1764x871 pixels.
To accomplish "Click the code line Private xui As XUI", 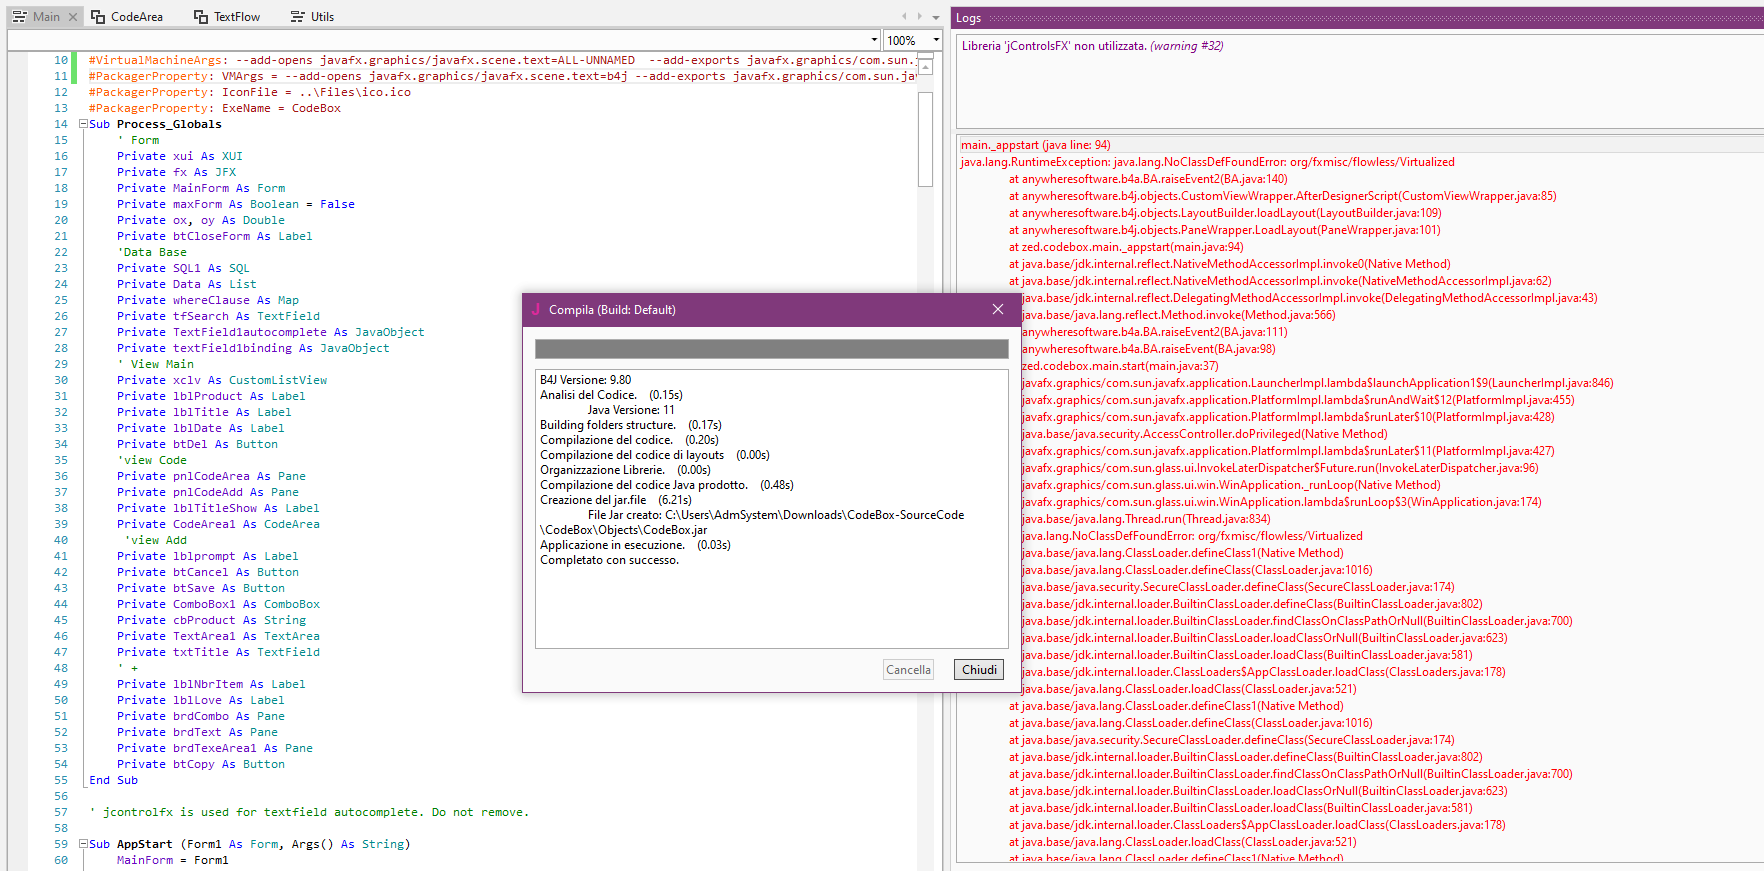I will point(180,156).
